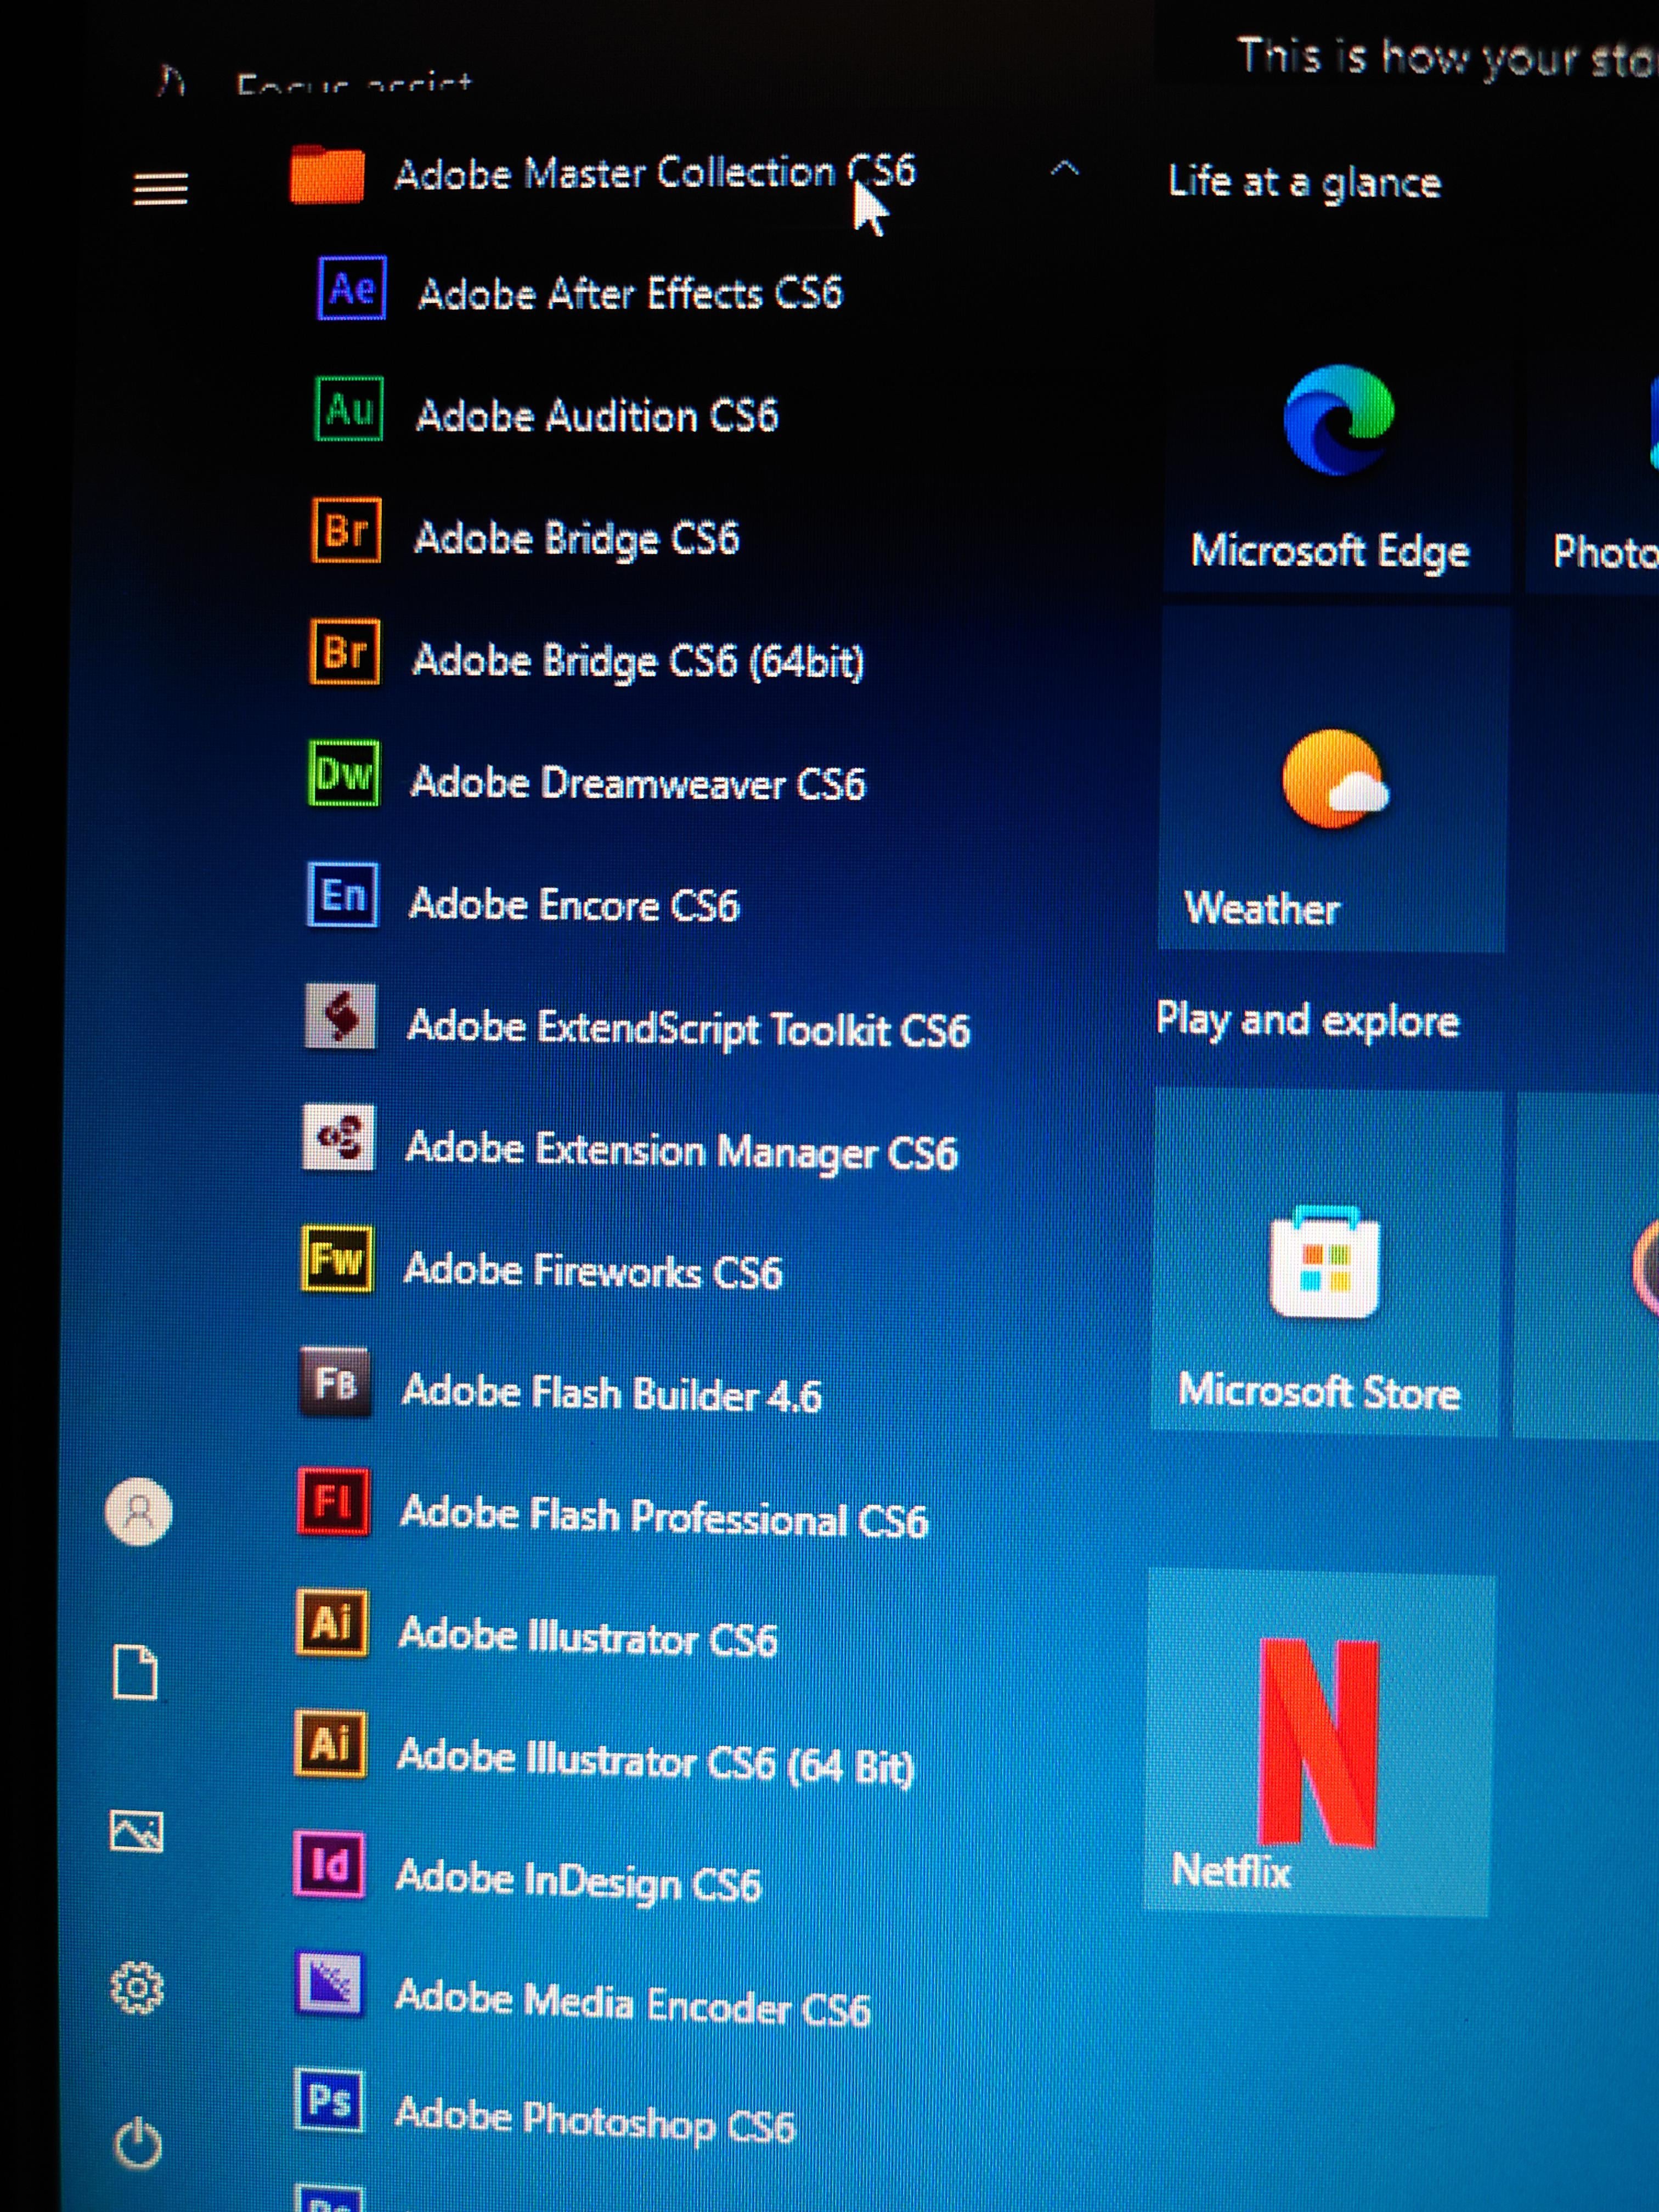The image size is (1659, 2212).
Task: Select 'Adobe Photoshop CS6' list entry
Action: point(595,2121)
